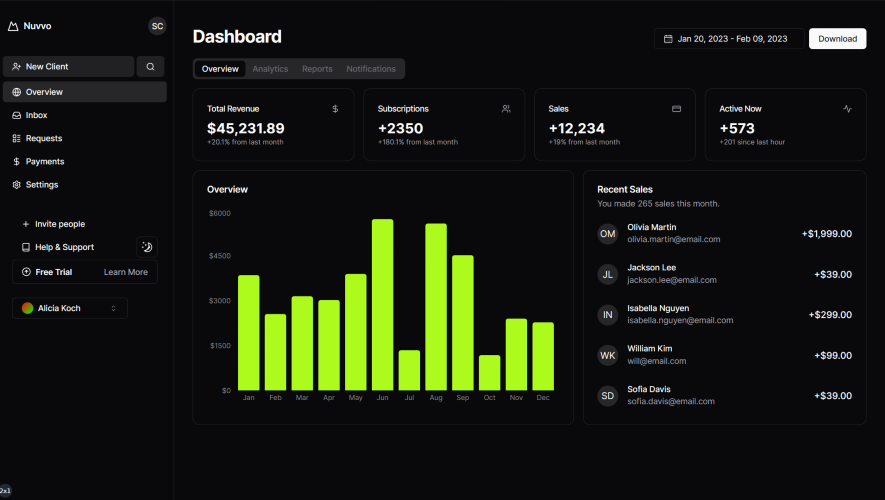
Task: Switch to the Analytics tab
Action: (x=270, y=69)
